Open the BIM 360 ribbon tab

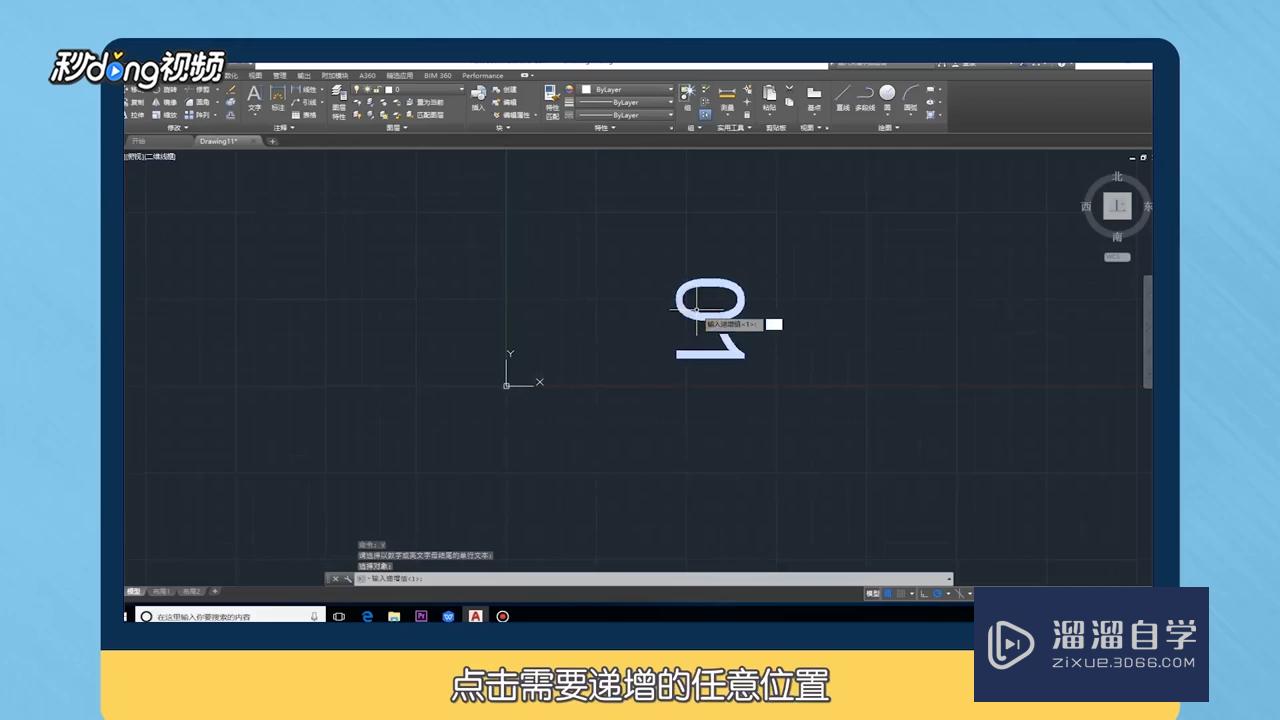tap(438, 76)
